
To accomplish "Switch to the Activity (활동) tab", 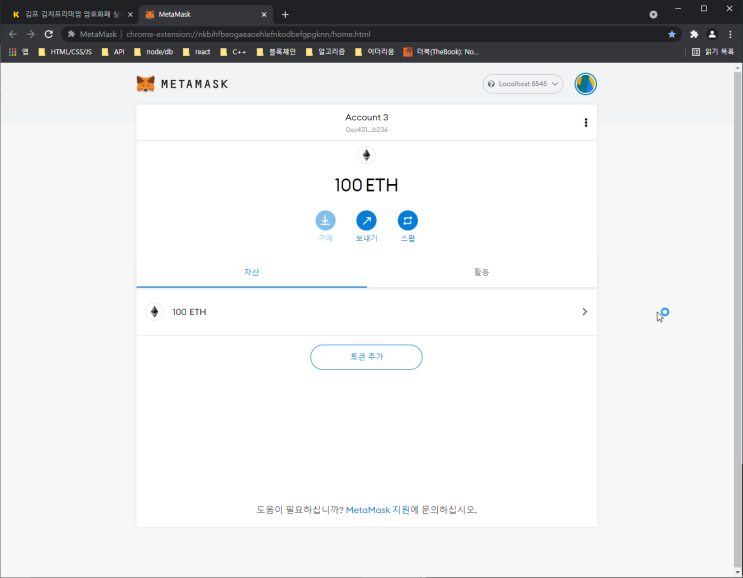I will point(482,272).
